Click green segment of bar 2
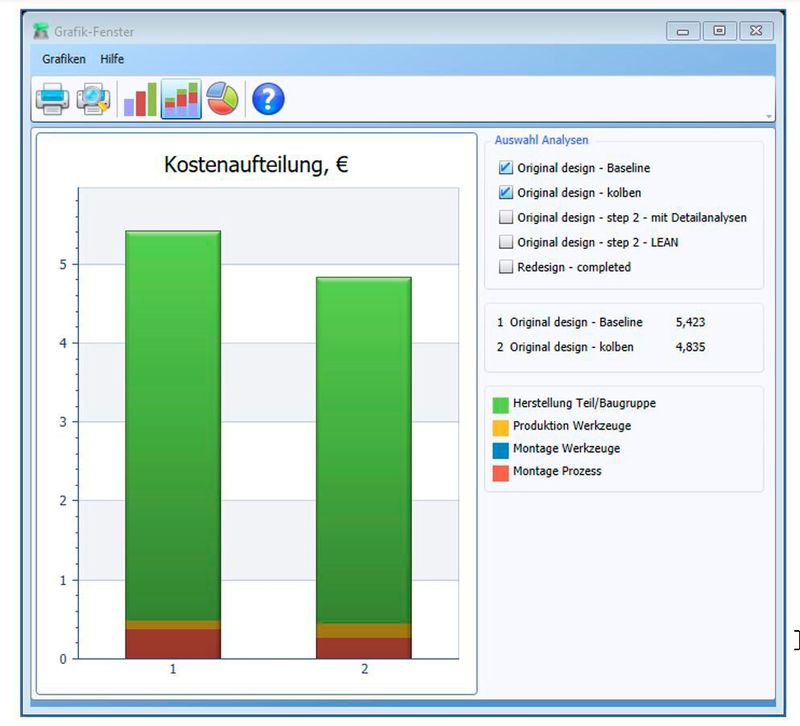 pyautogui.click(x=364, y=450)
